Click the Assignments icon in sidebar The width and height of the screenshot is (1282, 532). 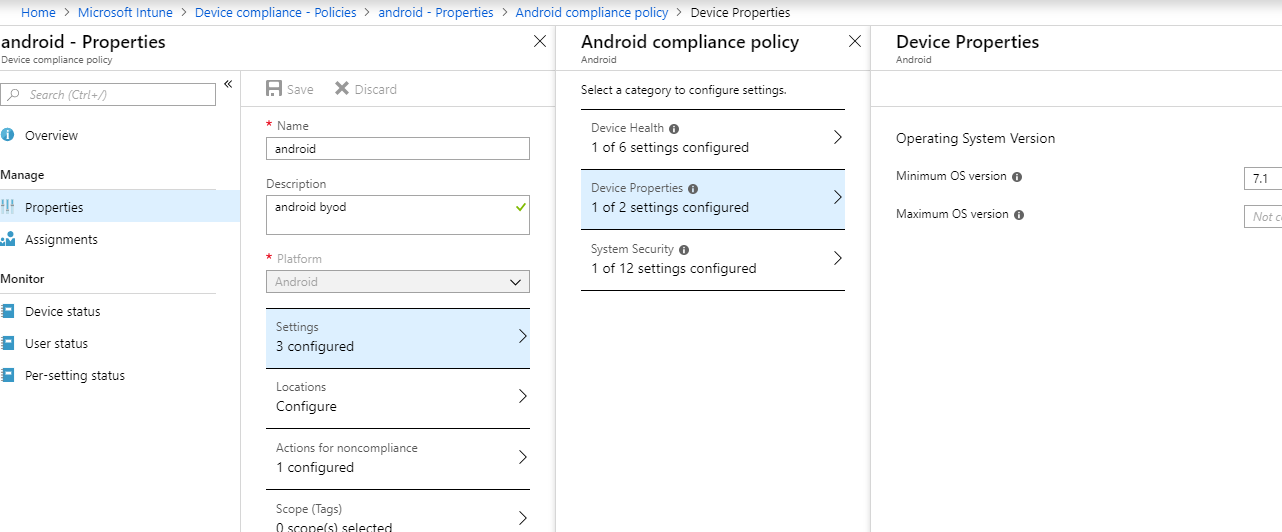point(9,239)
